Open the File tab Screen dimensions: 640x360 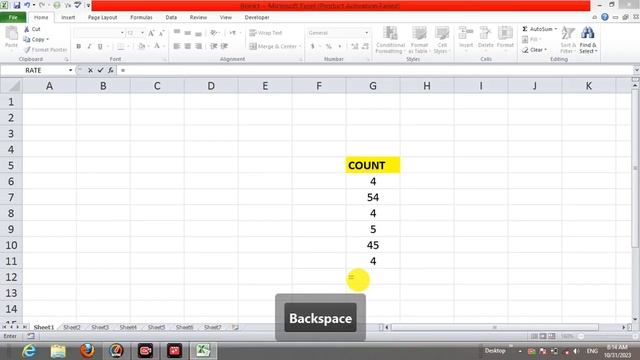click(x=13, y=18)
